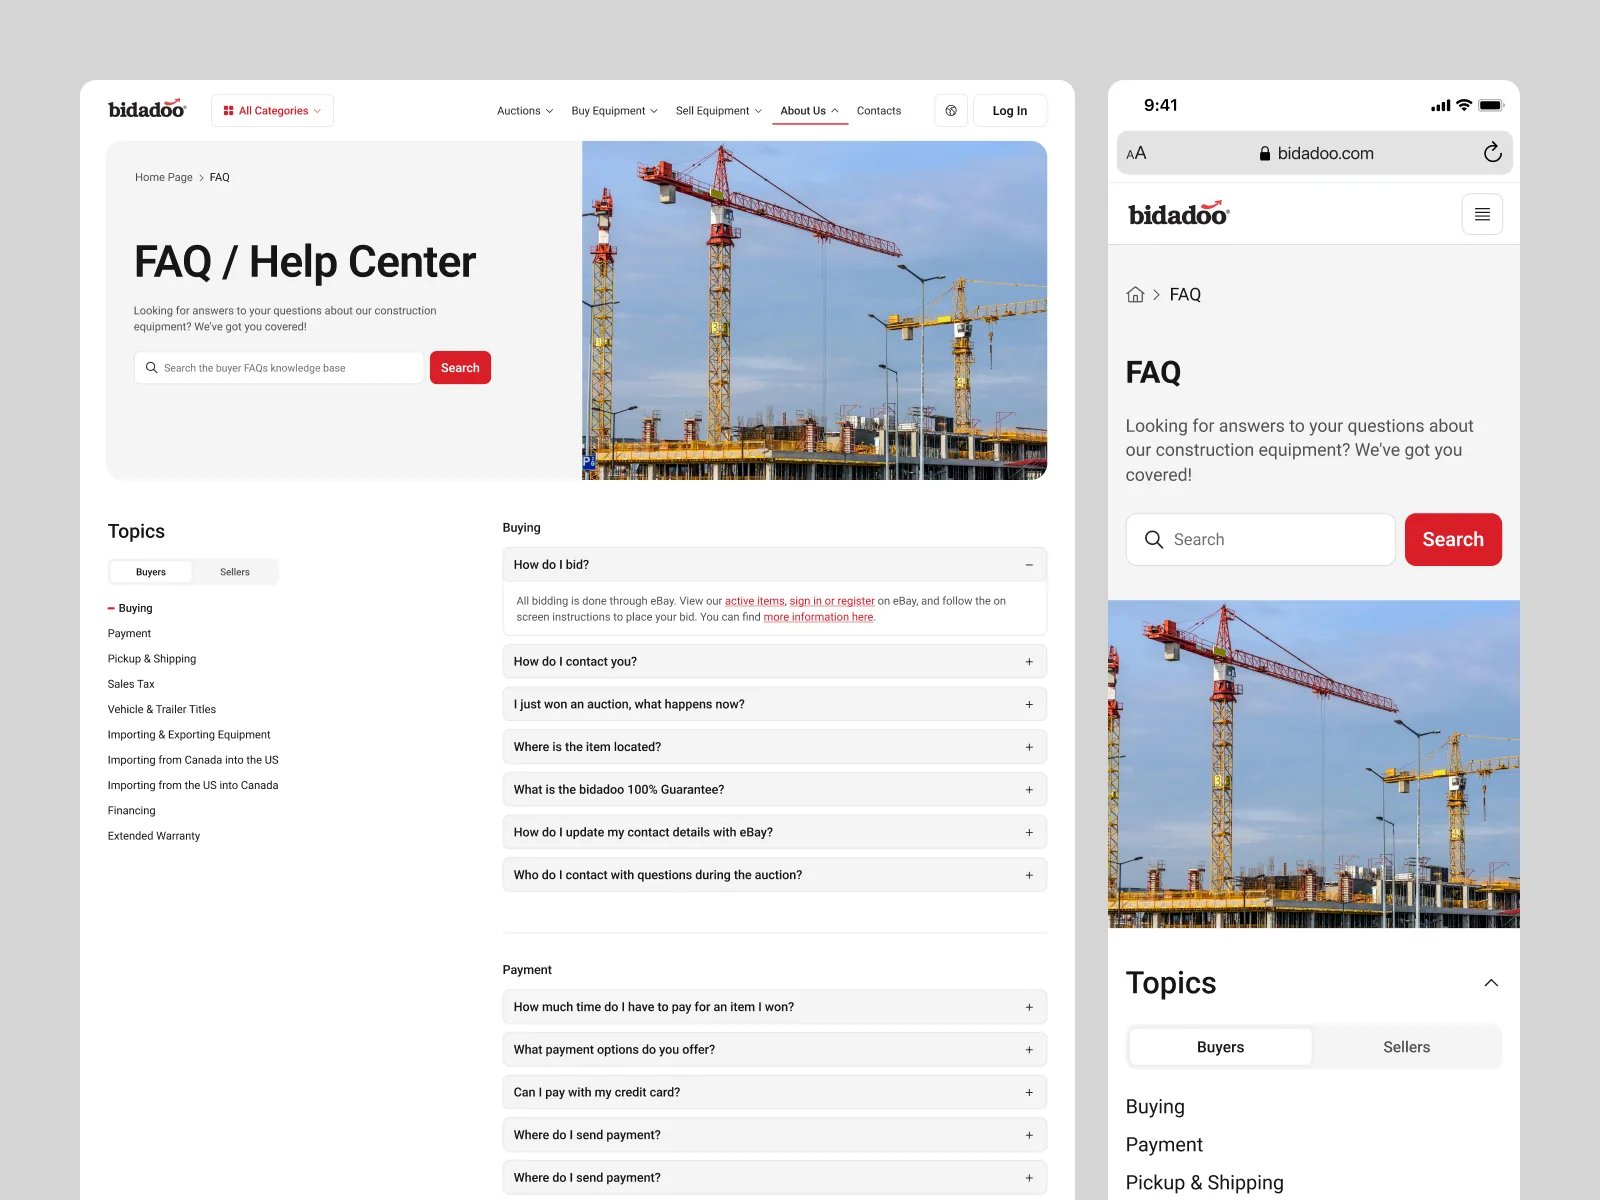Image resolution: width=1600 pixels, height=1200 pixels.
Task: Select the Buying topic in desktop list
Action: click(x=135, y=608)
